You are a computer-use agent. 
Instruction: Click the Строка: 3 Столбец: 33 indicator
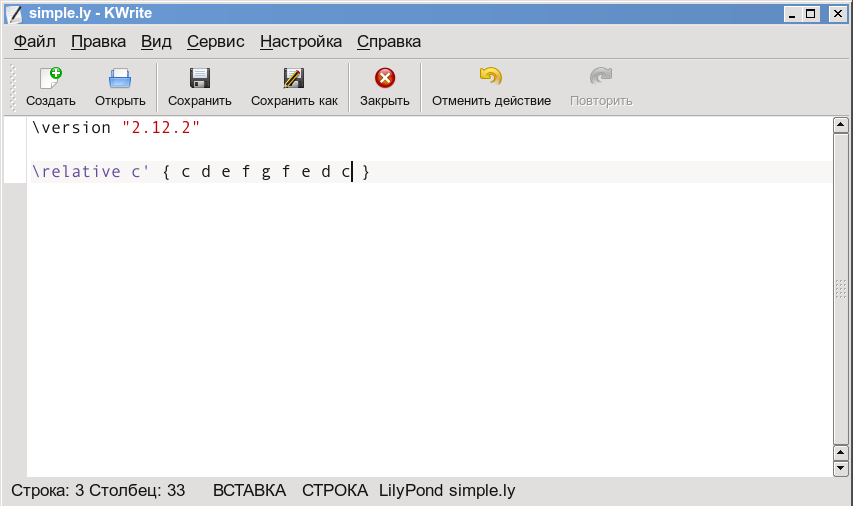tap(98, 490)
